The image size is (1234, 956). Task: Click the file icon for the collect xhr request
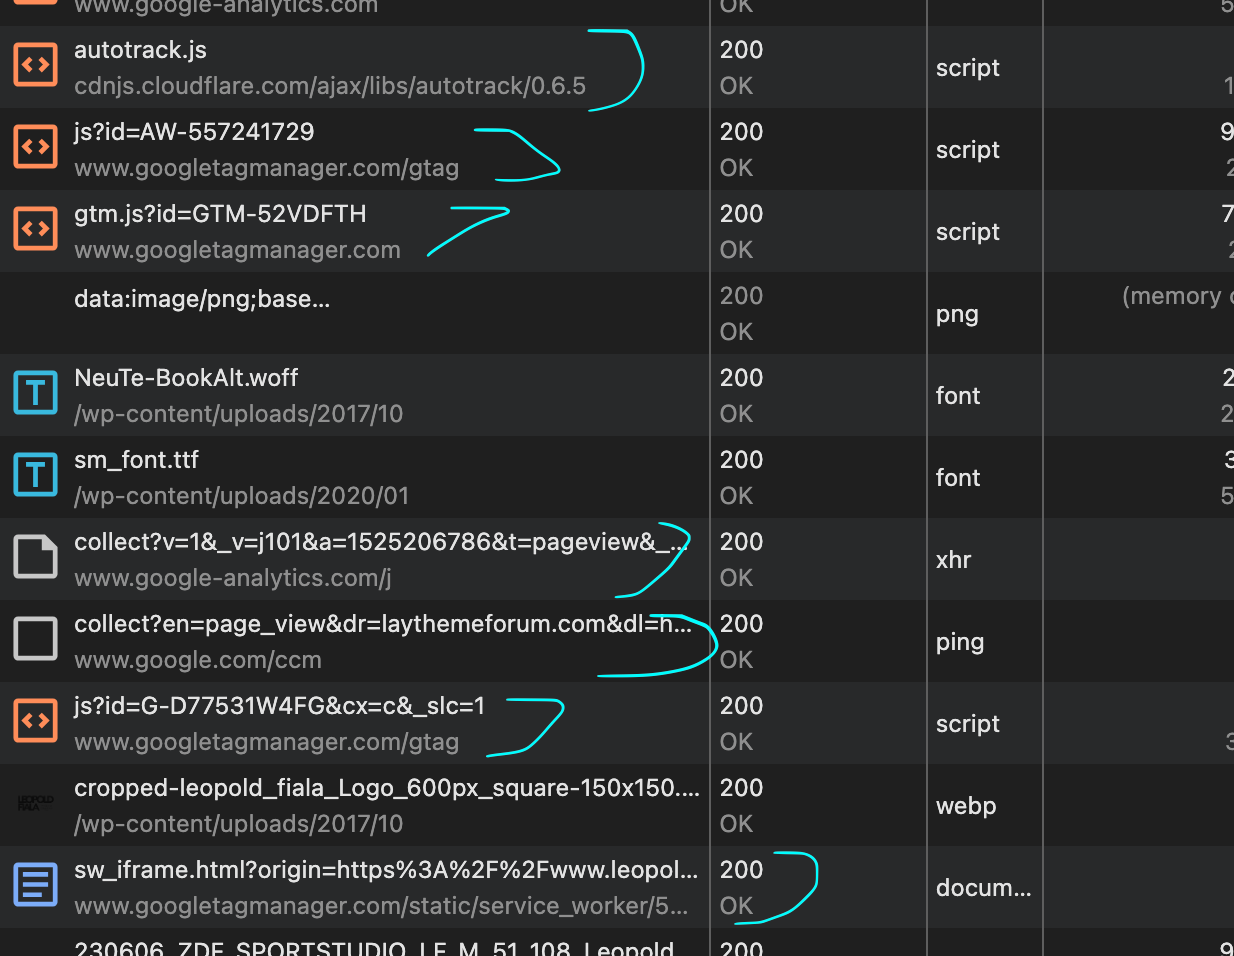coord(35,556)
